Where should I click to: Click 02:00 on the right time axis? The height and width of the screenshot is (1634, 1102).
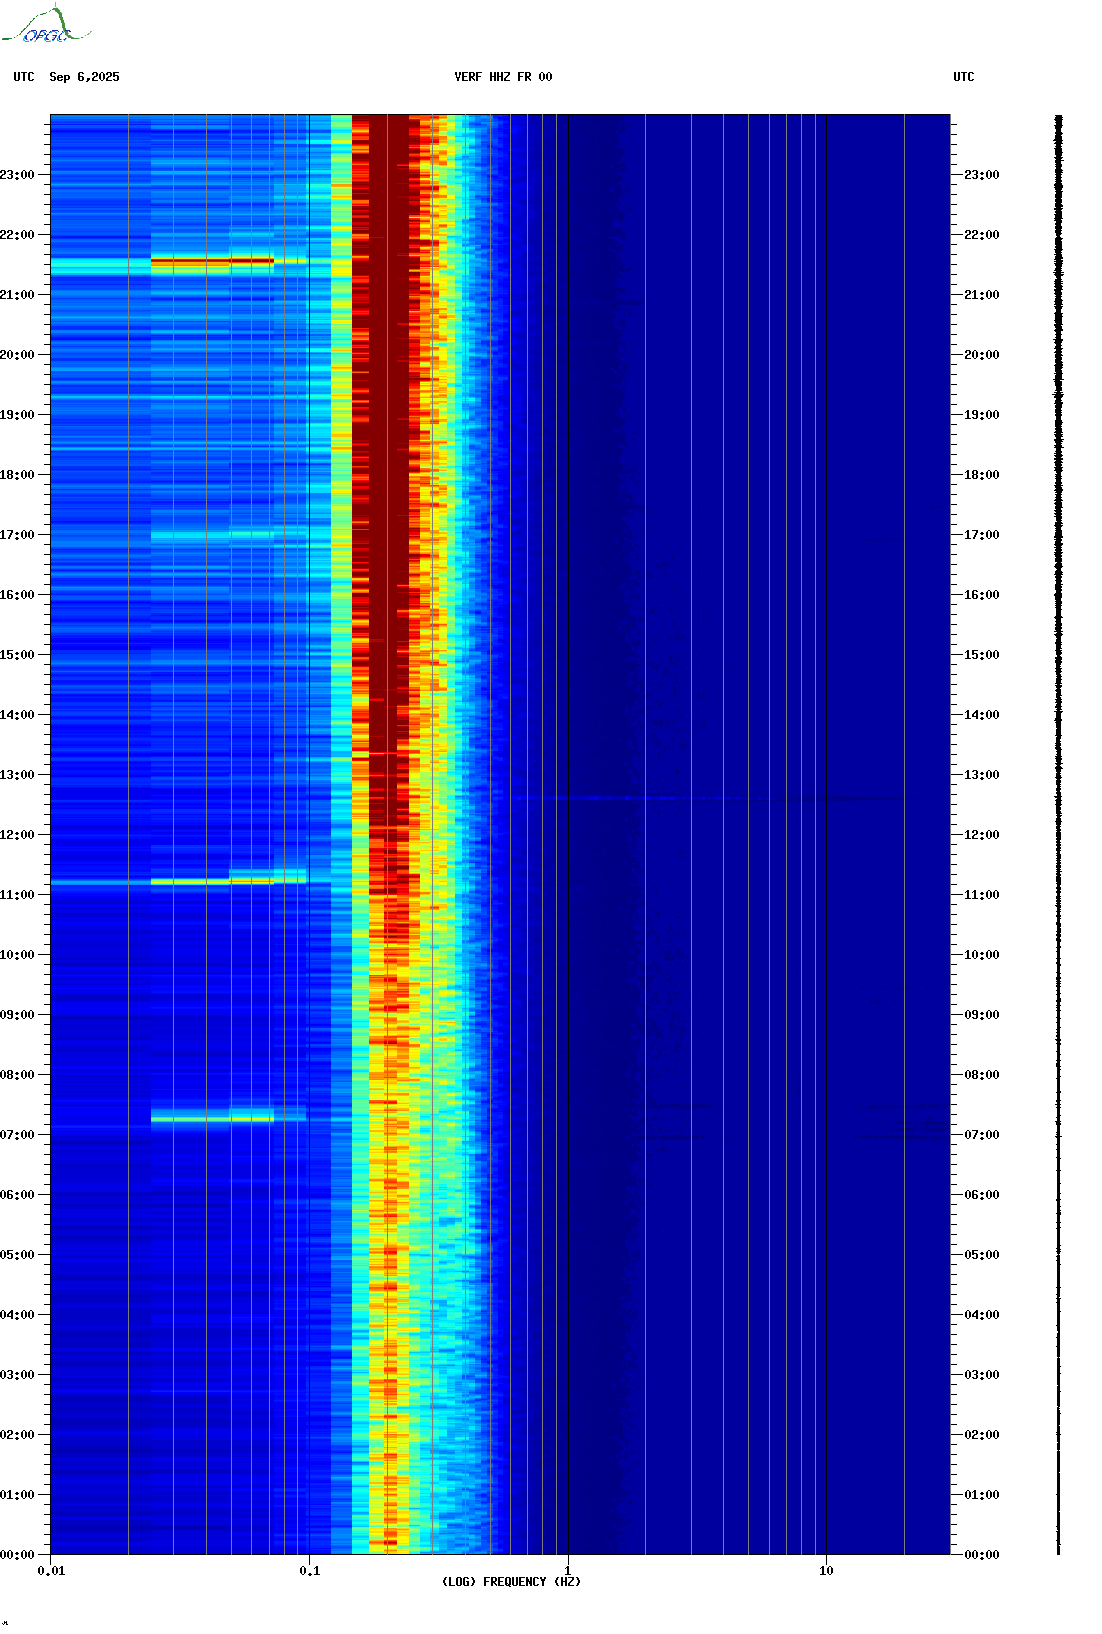click(982, 1435)
